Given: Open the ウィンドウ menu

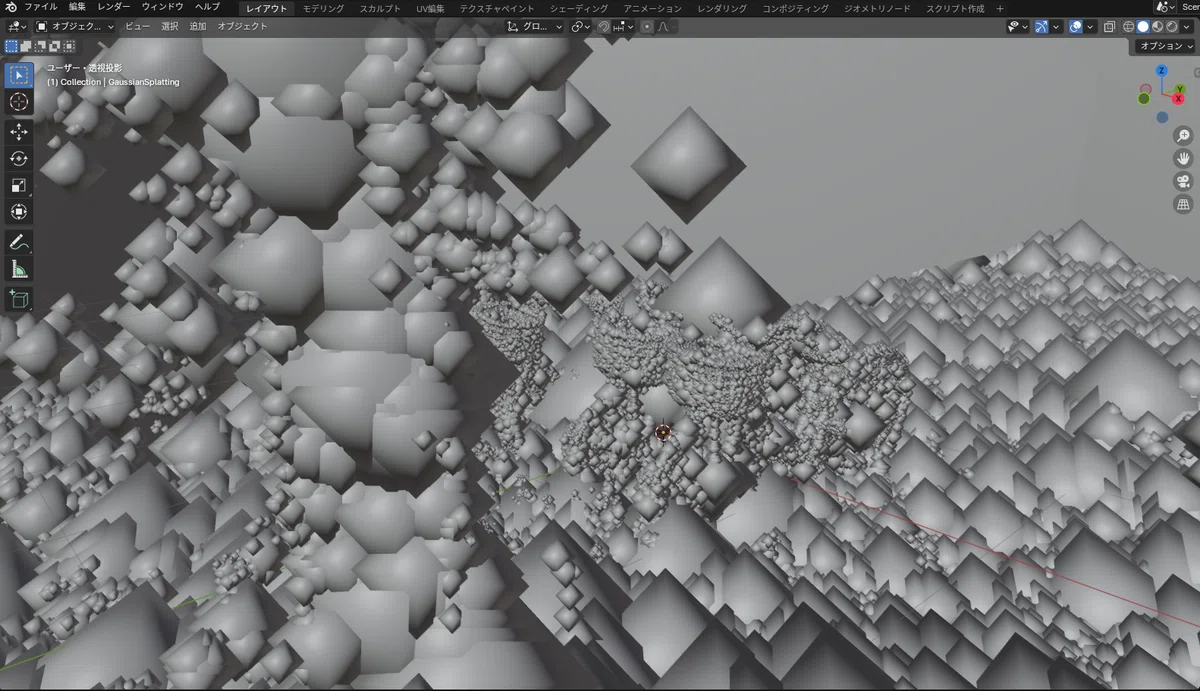Looking at the screenshot, I should coord(161,7).
